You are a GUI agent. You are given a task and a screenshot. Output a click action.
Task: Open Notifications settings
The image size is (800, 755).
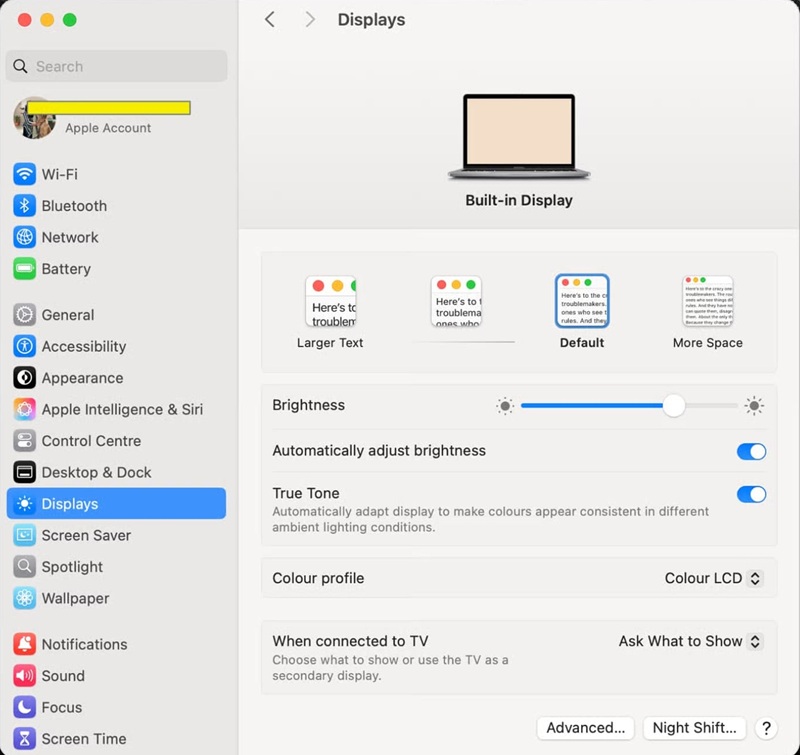coord(116,644)
